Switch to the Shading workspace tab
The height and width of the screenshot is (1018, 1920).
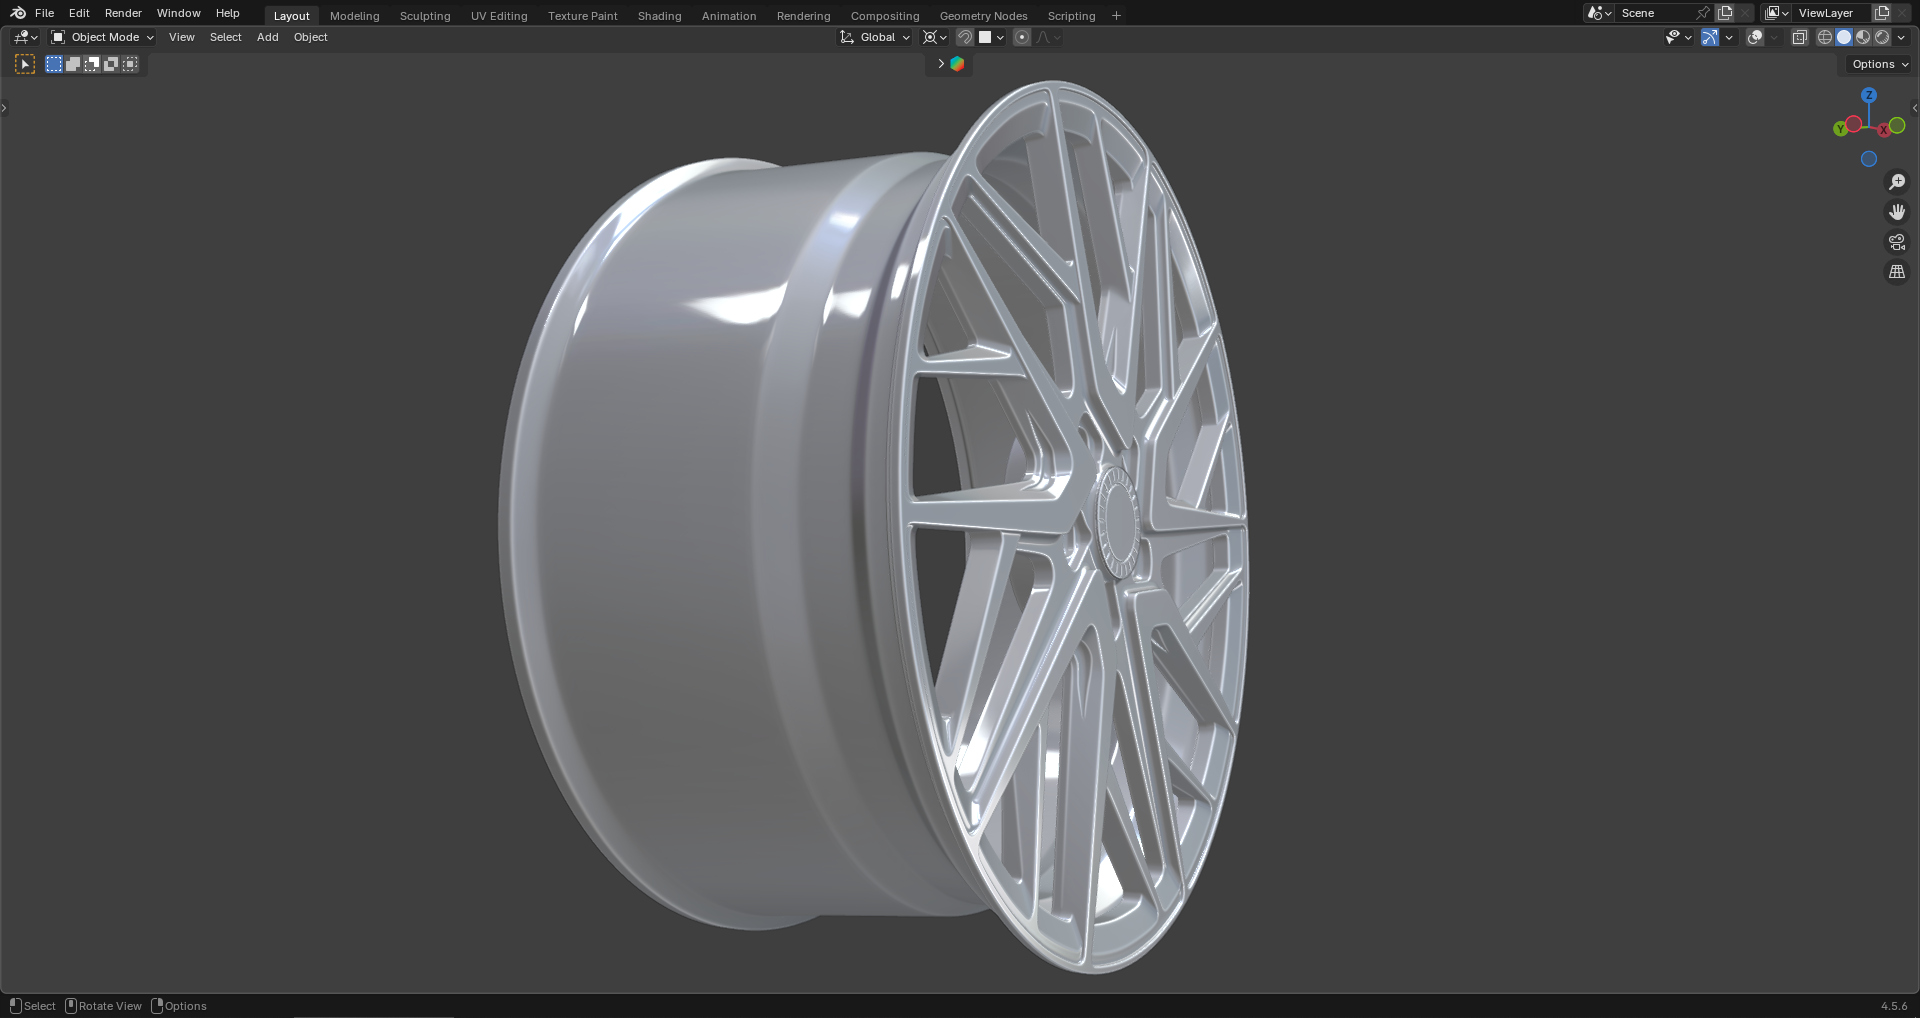click(x=660, y=16)
